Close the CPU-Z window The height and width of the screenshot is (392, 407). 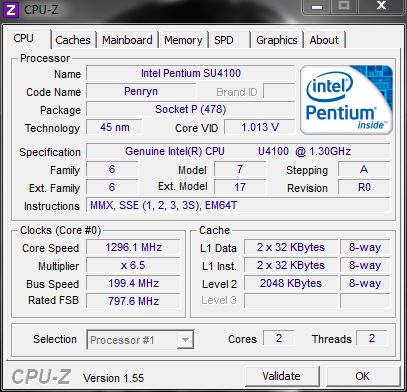tap(381, 7)
